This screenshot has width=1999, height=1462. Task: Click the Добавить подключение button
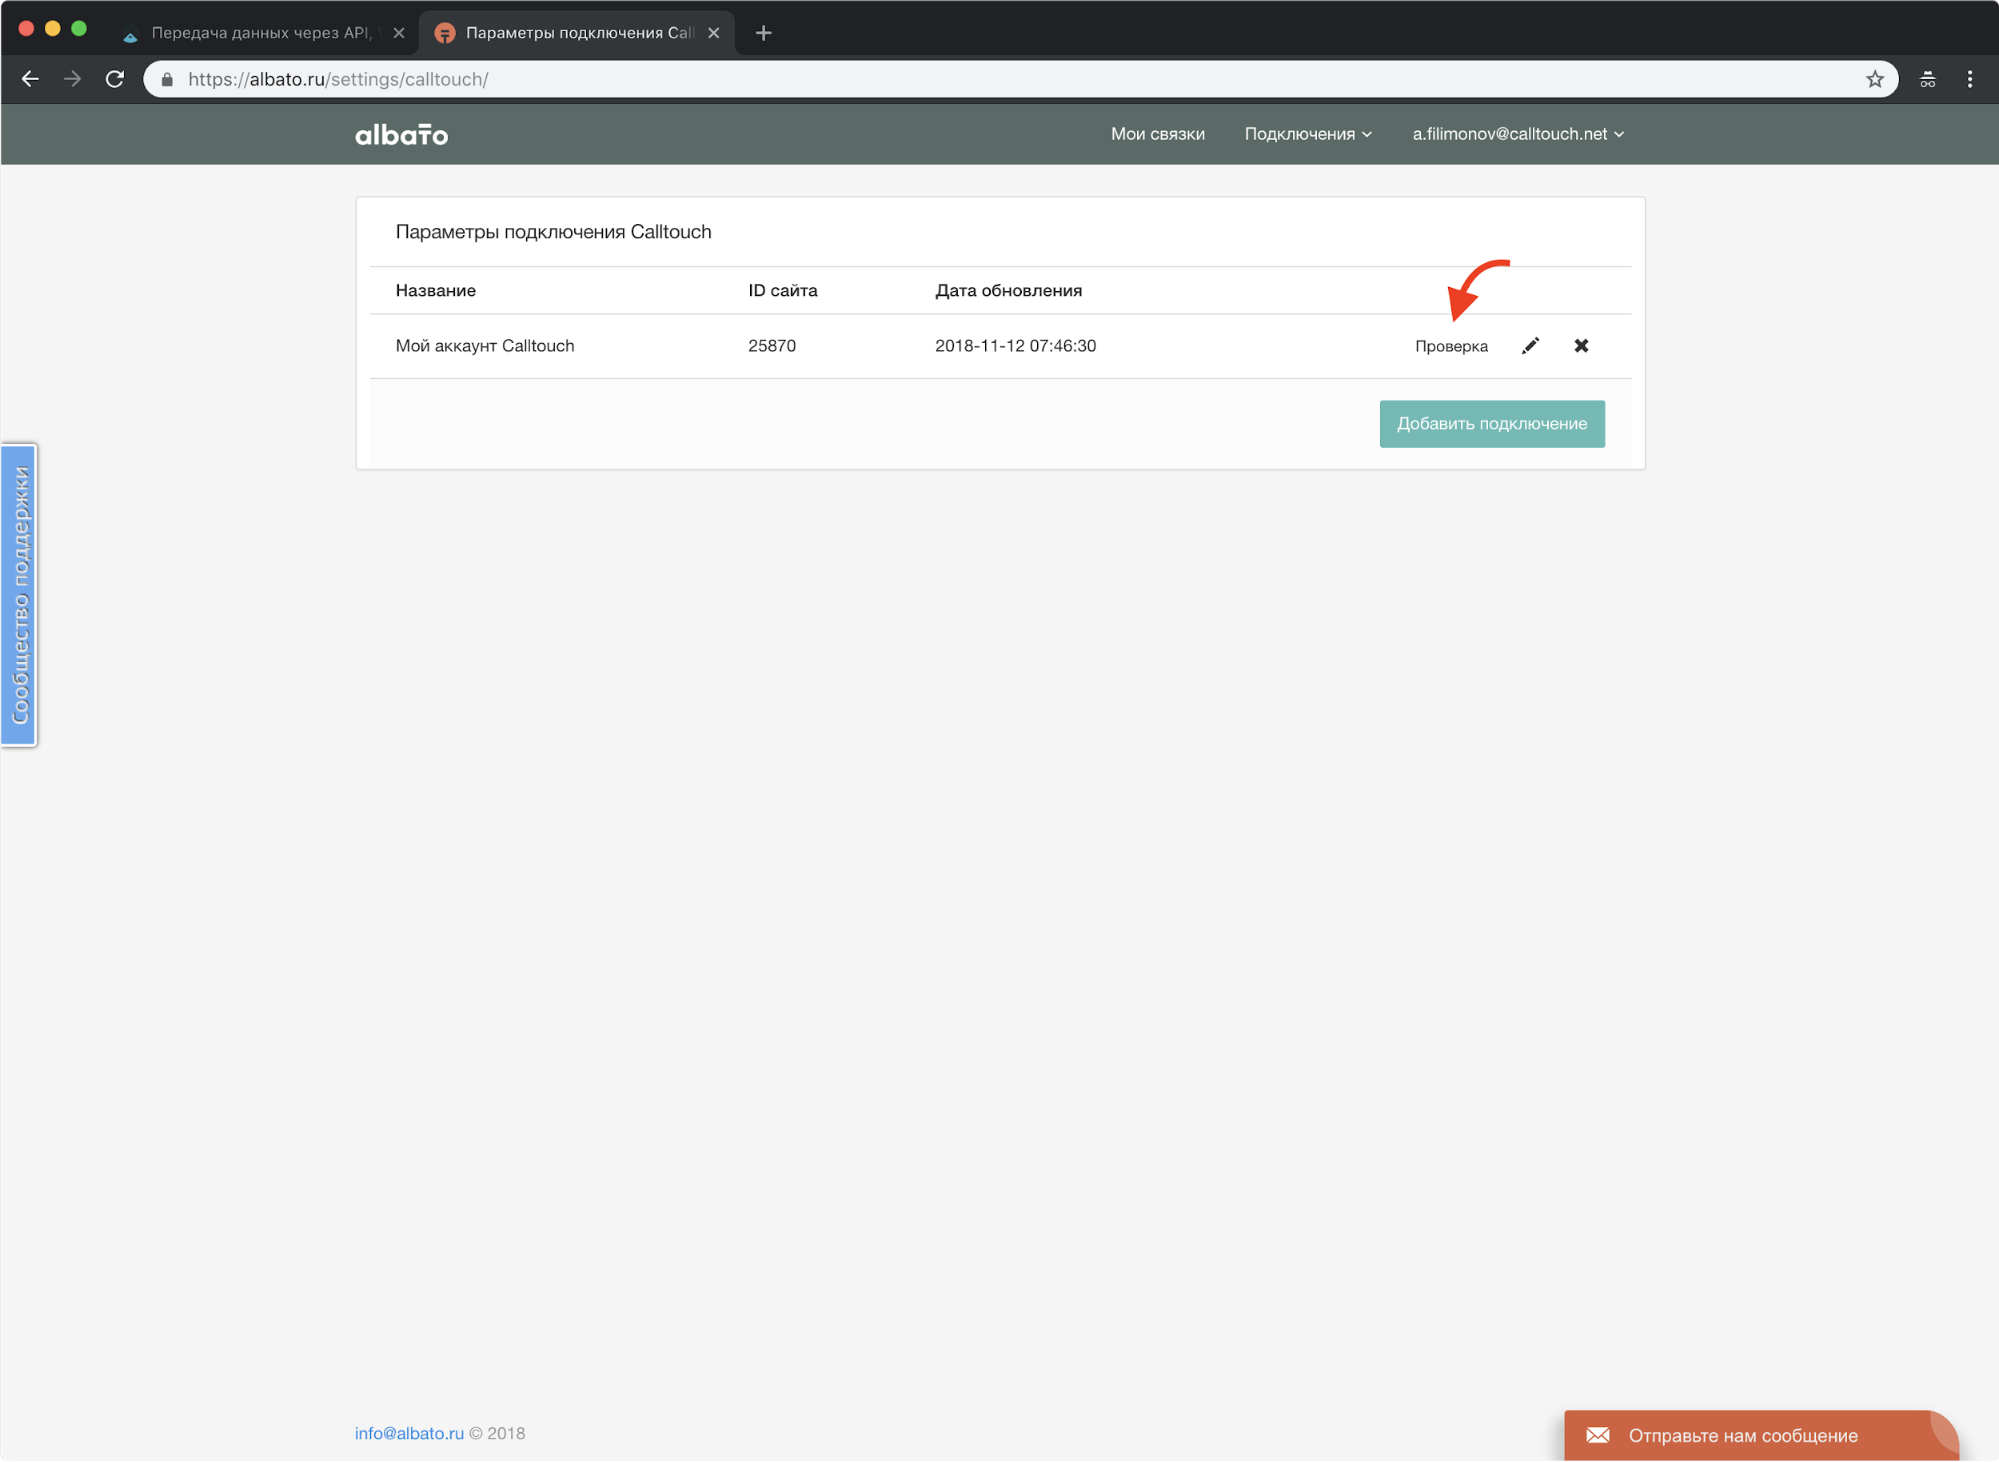coord(1491,424)
